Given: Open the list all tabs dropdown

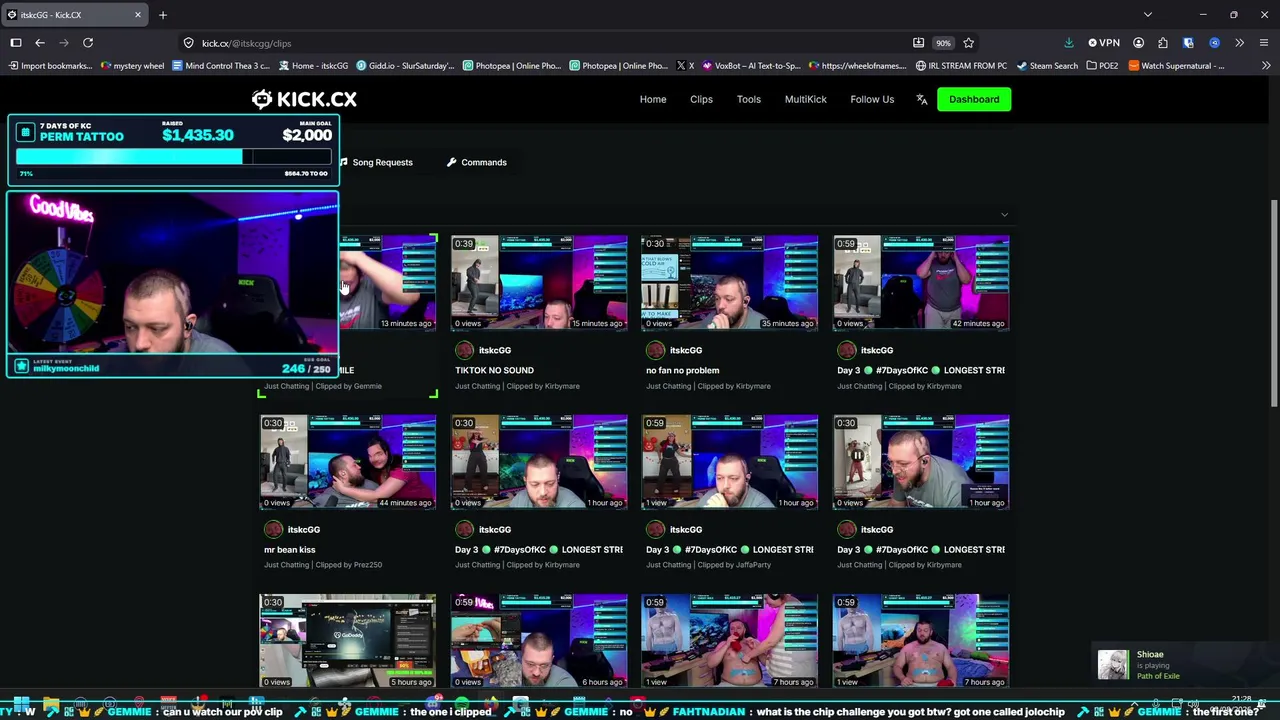Looking at the screenshot, I should [x=1148, y=15].
